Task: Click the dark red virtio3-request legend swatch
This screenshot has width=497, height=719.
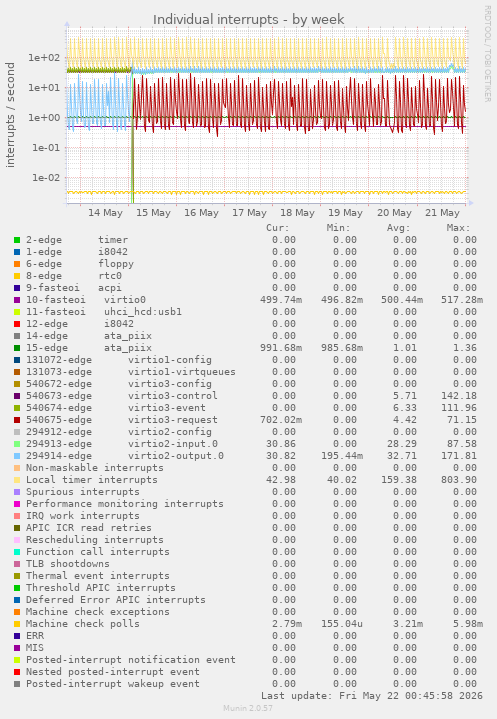Action: [x=17, y=420]
